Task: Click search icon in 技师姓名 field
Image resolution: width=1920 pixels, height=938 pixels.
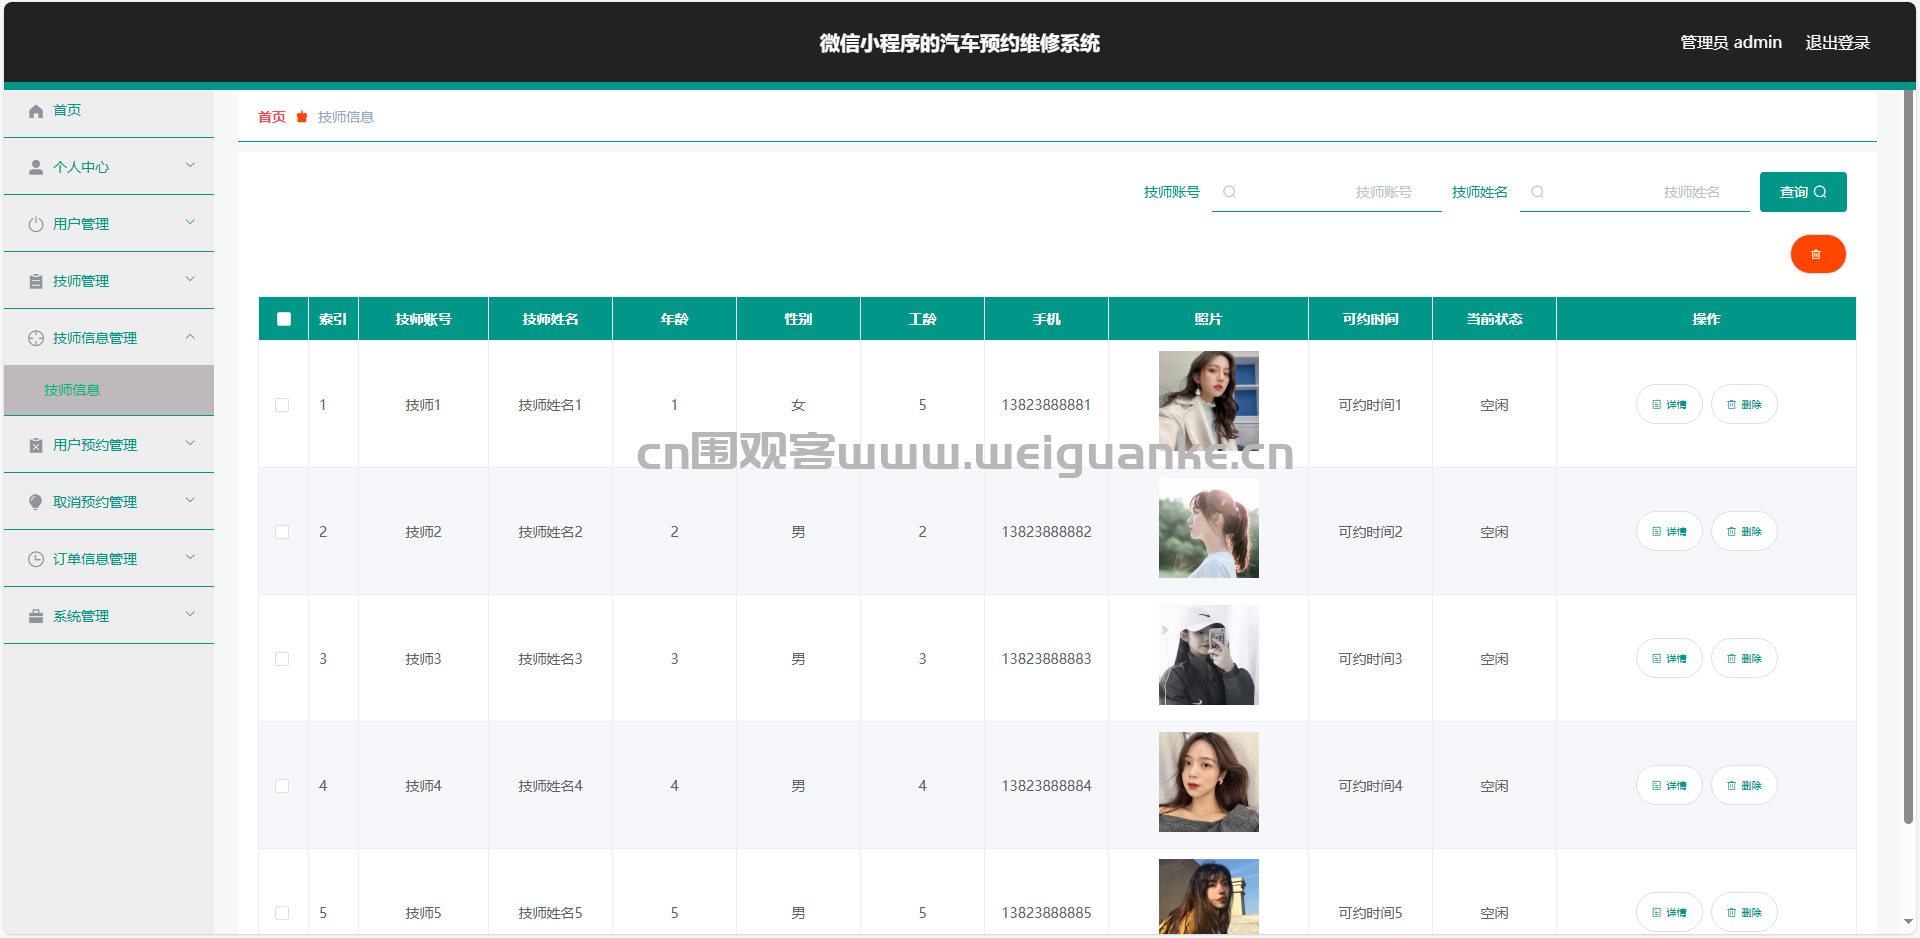Action: tap(1537, 192)
